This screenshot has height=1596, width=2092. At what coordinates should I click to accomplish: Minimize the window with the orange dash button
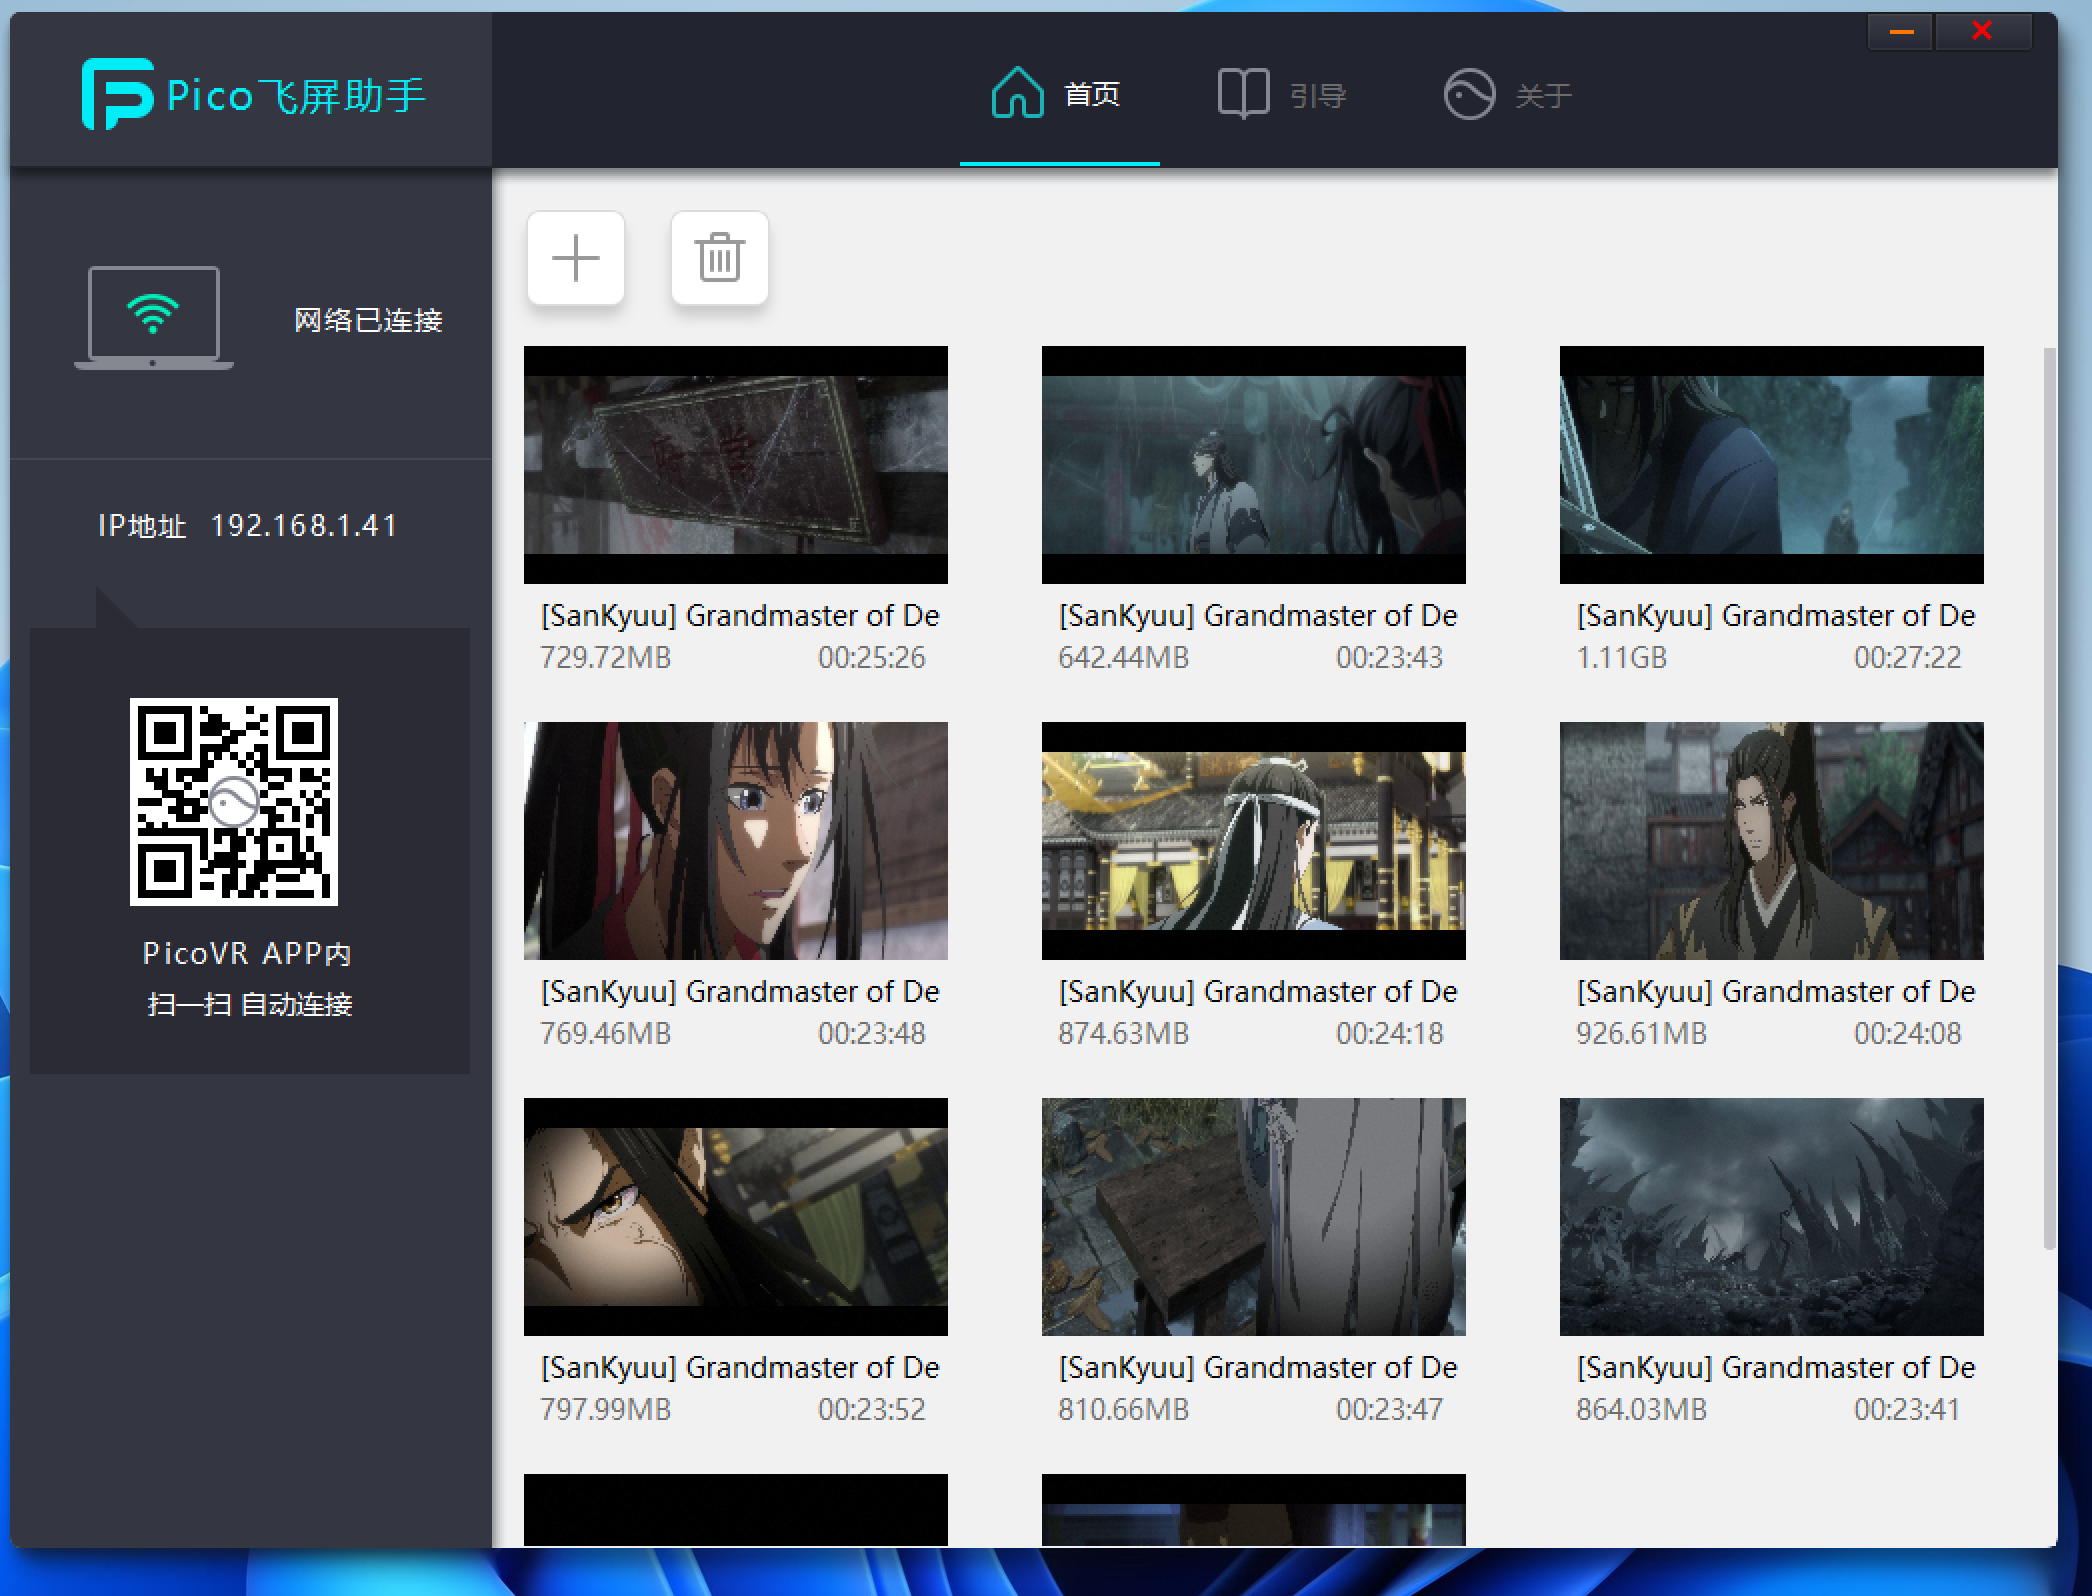click(x=1901, y=32)
